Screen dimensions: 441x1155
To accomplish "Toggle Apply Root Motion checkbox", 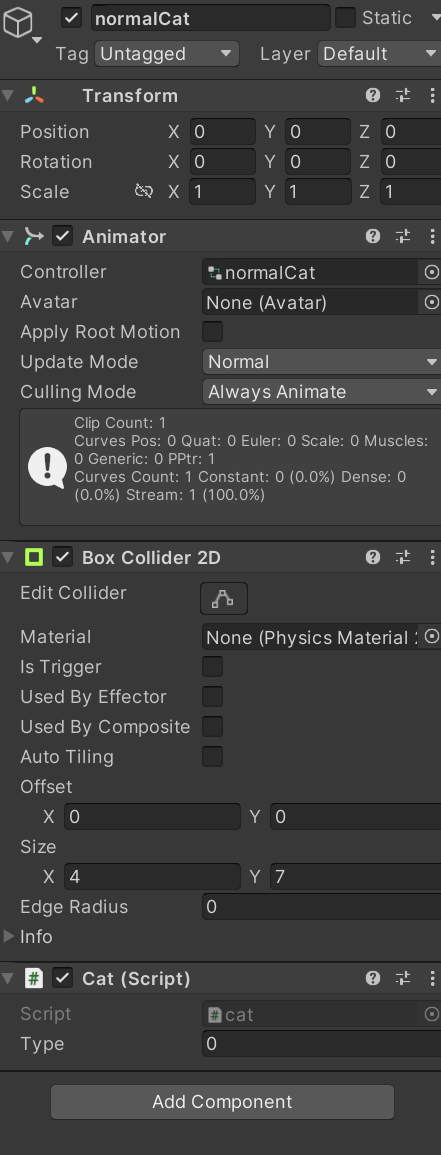I will tap(212, 331).
